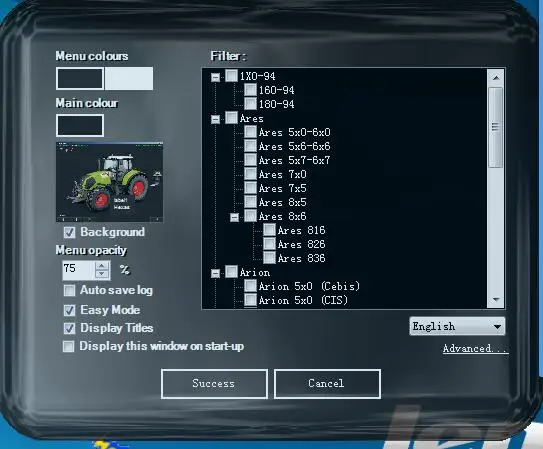Confirm with the Success button
Viewport: 543px width, 449px height.
point(214,384)
